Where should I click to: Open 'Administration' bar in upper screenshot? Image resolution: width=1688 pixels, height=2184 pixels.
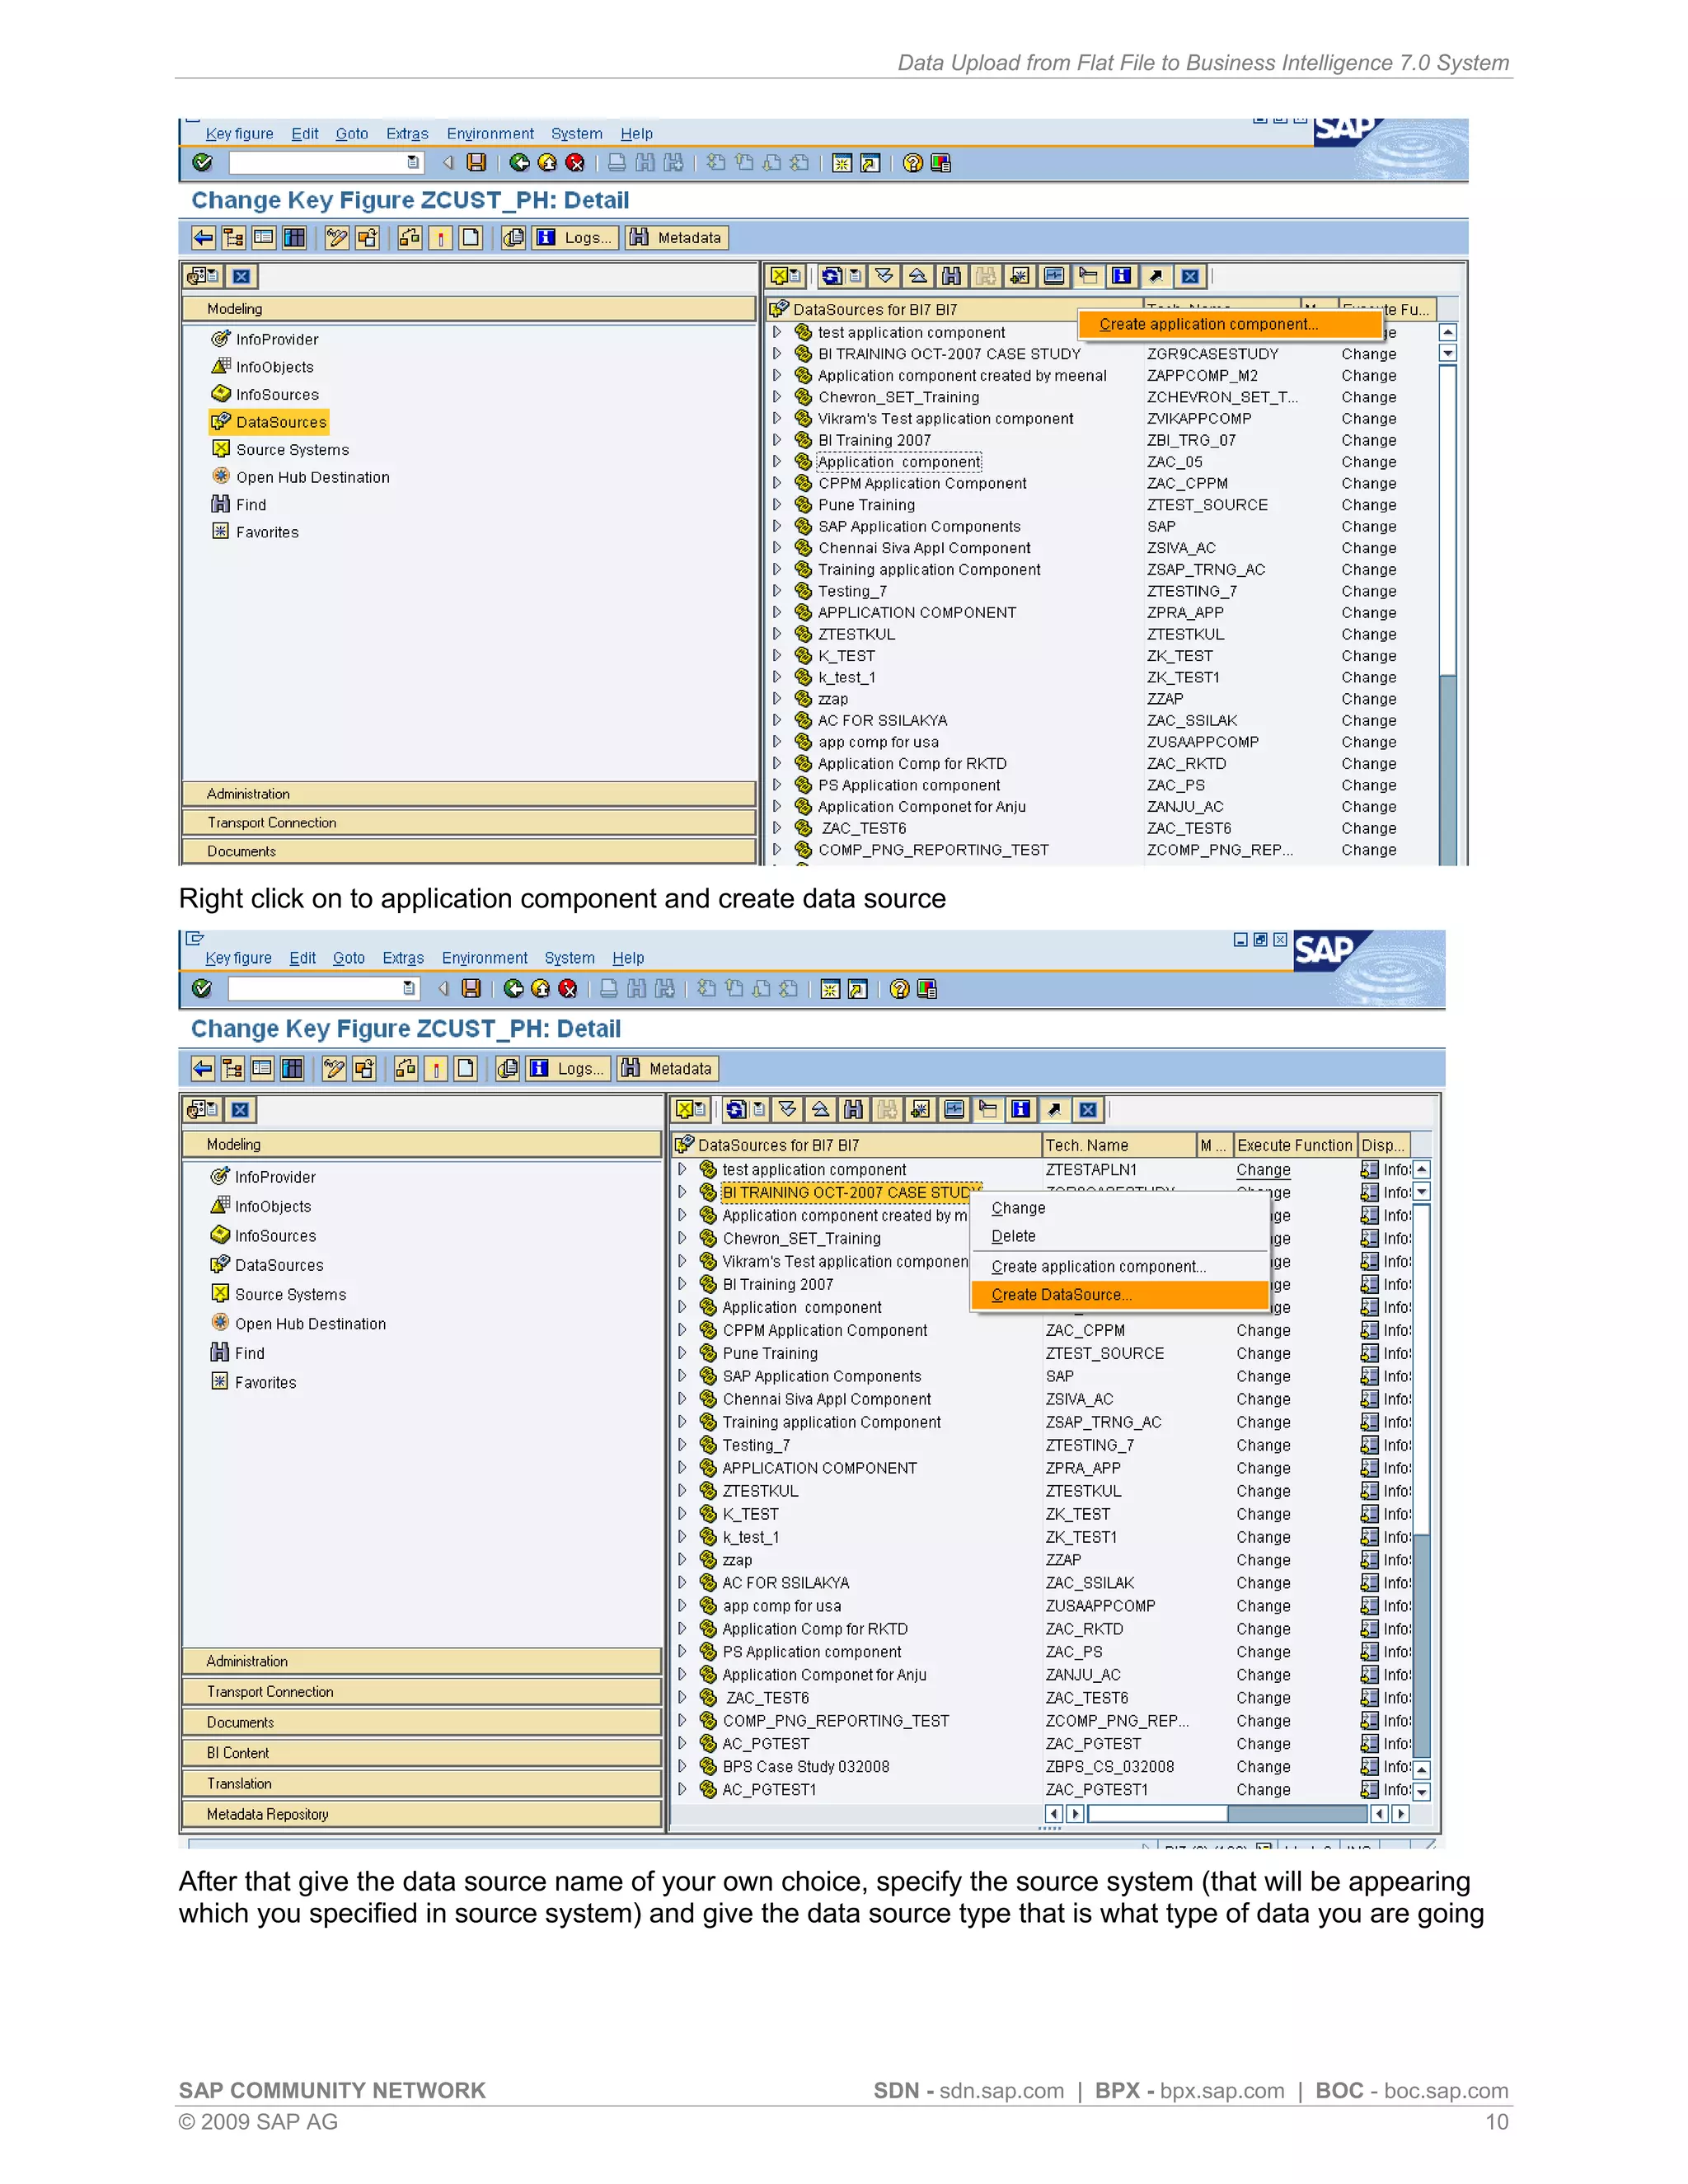pyautogui.click(x=469, y=794)
